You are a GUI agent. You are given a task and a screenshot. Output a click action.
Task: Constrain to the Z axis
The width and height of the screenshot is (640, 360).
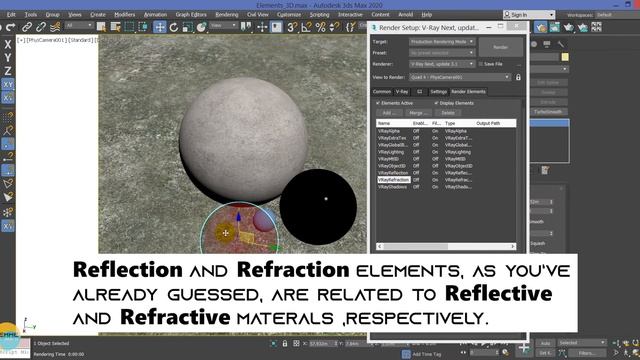[8, 71]
